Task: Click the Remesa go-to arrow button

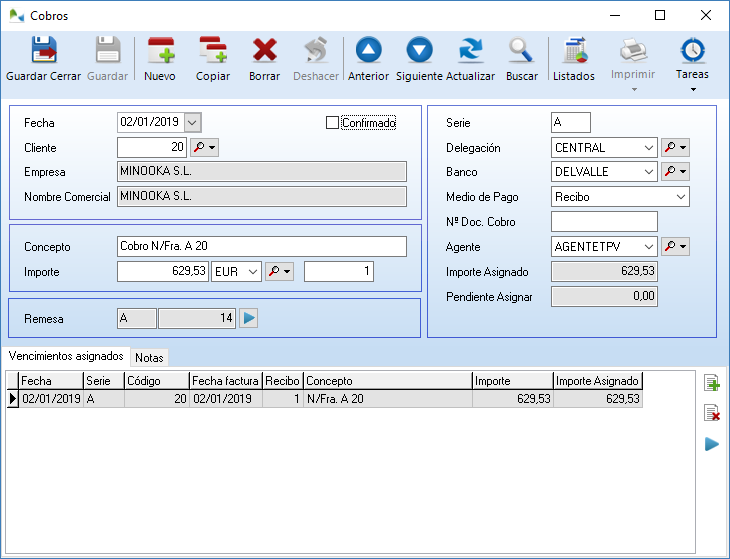Action: (x=249, y=318)
